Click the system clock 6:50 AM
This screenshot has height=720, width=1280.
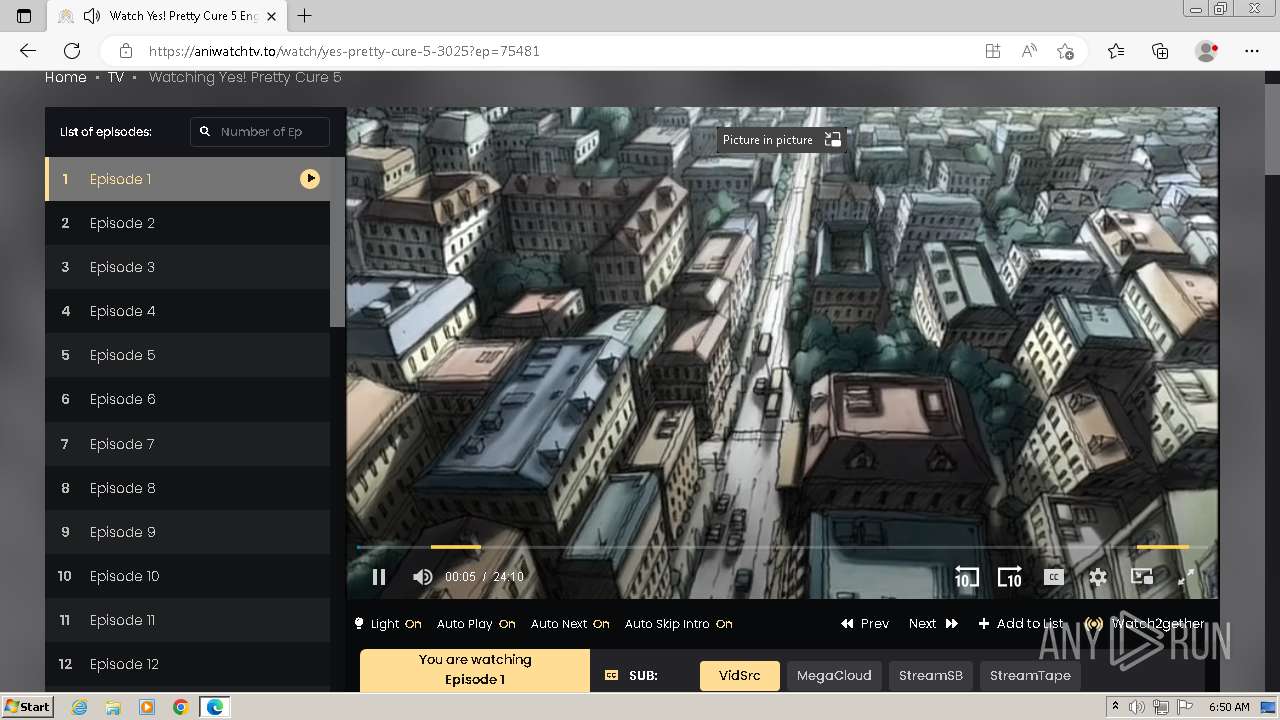(x=1229, y=707)
